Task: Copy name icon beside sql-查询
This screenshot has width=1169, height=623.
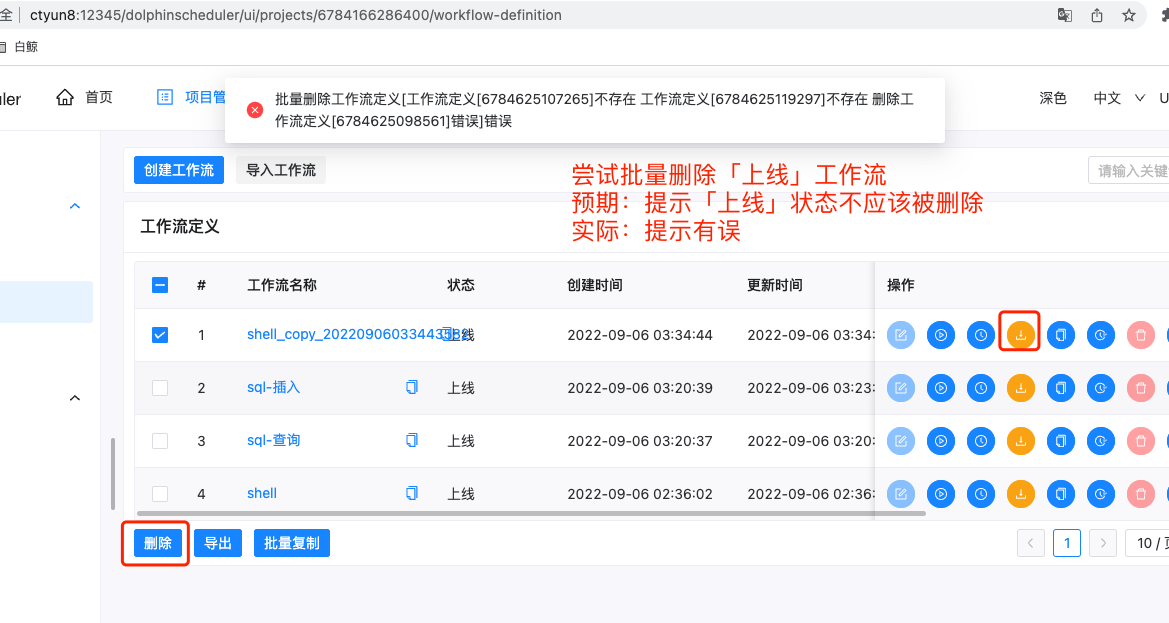Action: click(412, 440)
